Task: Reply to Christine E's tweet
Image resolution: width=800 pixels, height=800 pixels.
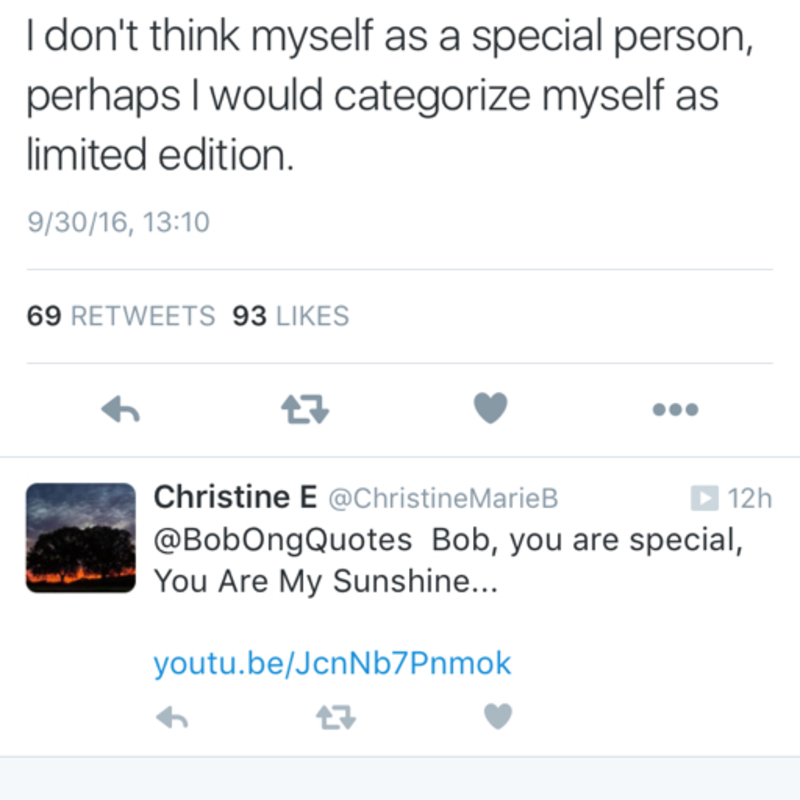Action: 174,716
